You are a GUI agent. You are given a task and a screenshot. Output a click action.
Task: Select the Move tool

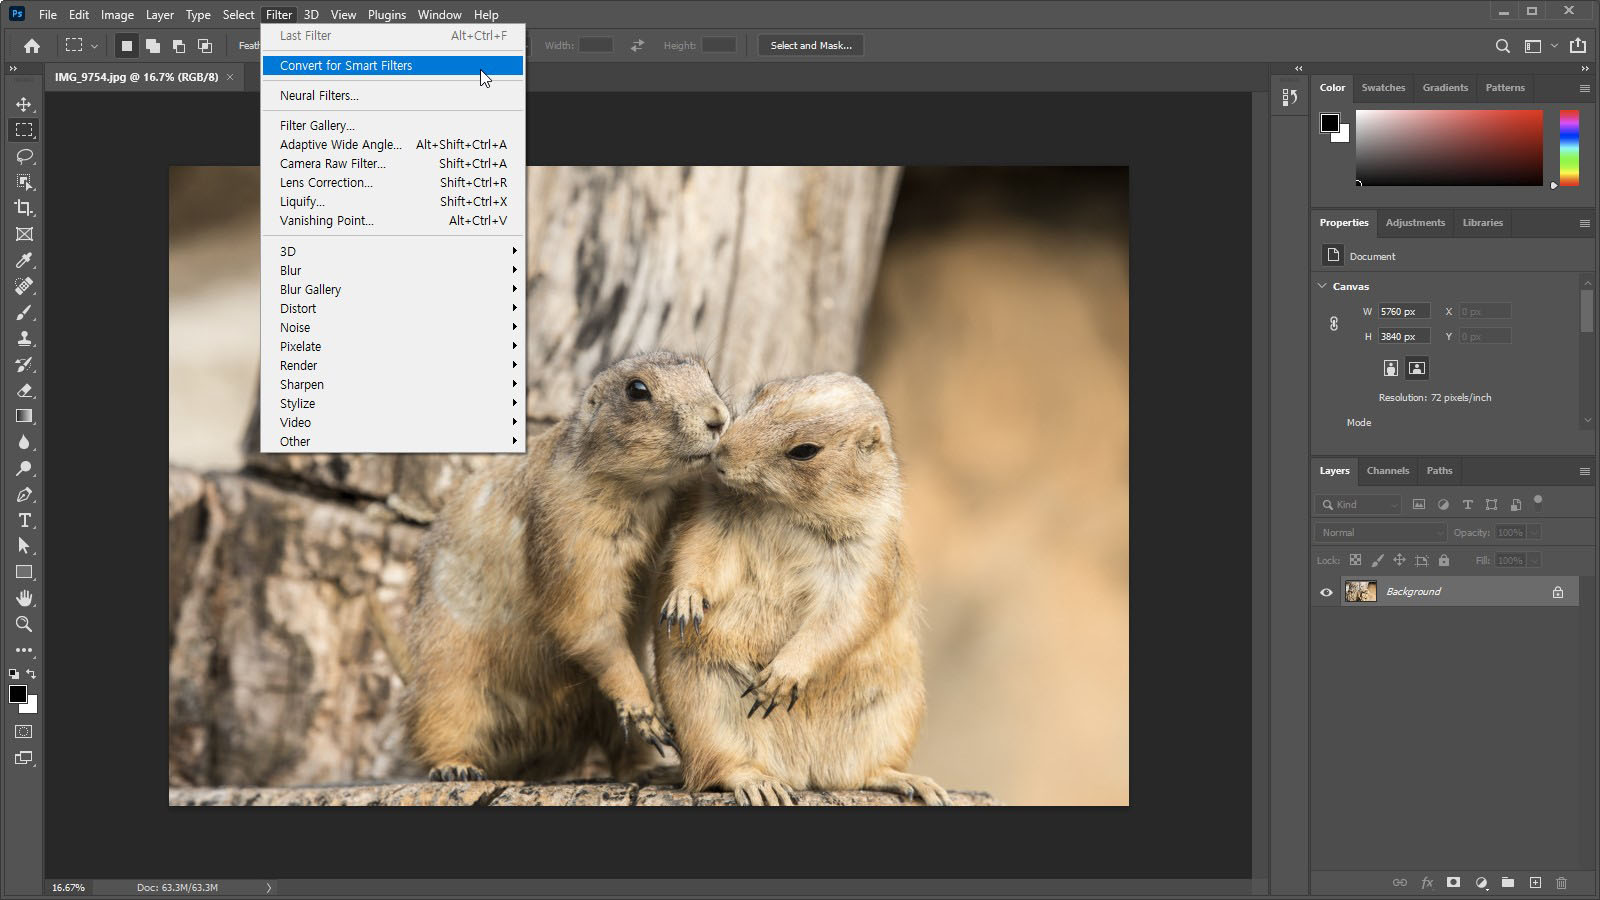tap(24, 104)
